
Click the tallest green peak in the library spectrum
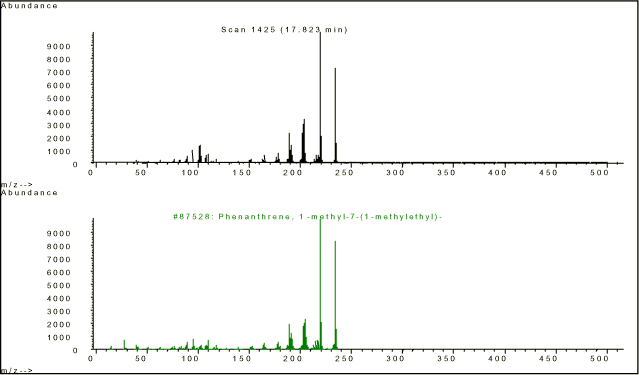[320, 284]
